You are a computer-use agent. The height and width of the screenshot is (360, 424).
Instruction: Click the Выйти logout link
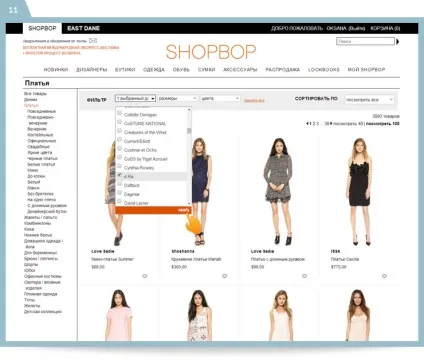click(357, 28)
